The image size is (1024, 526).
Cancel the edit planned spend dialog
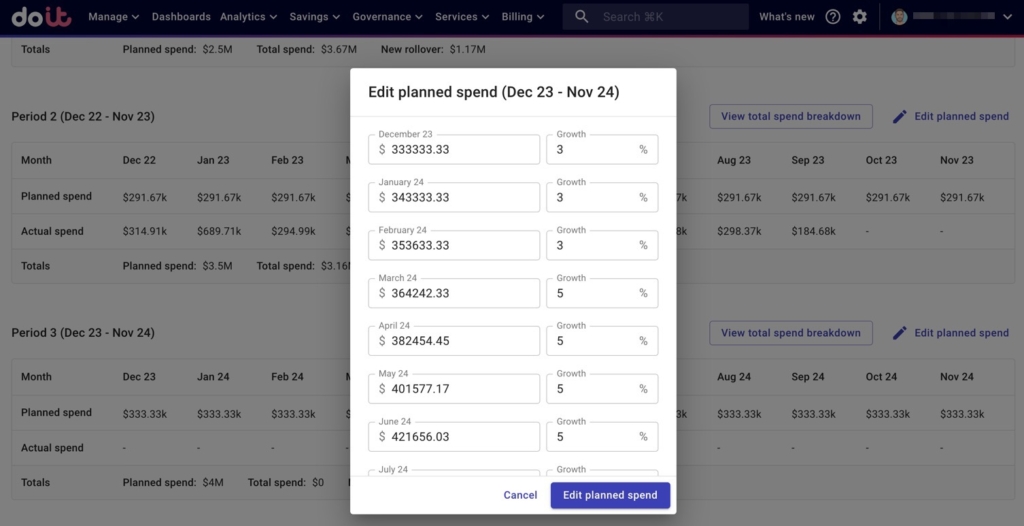(520, 495)
